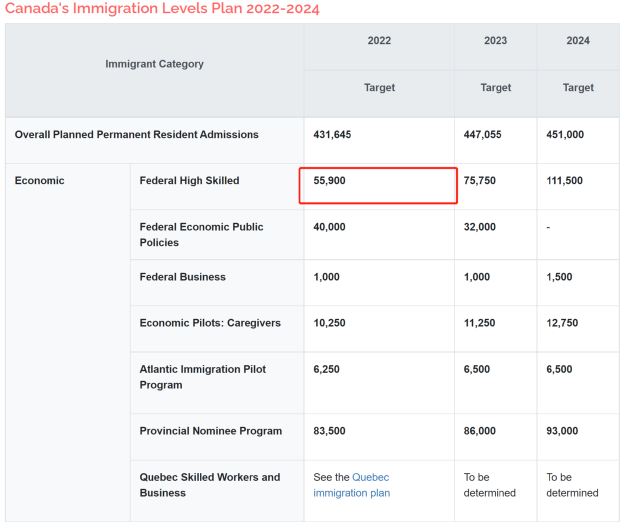Click Overall Planned Permanent Resident Admissions row label
Screen dimensions: 624x522
pos(136,134)
